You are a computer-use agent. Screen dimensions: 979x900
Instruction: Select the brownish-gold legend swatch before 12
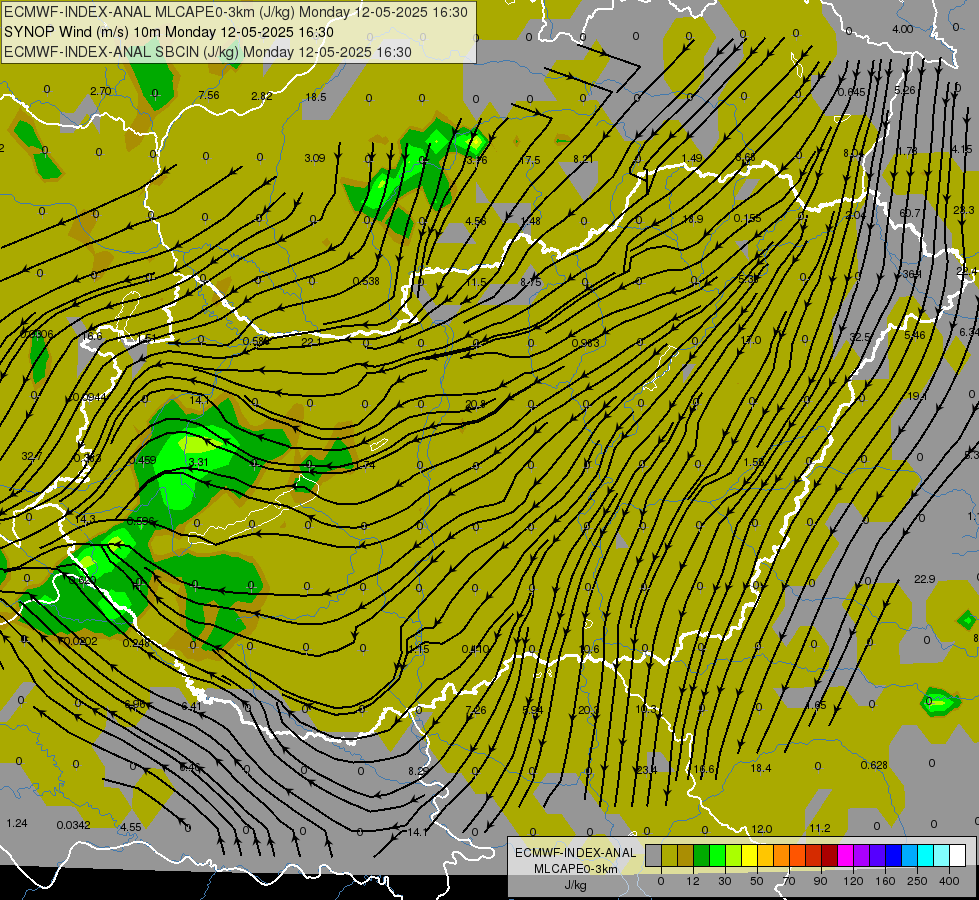pyautogui.click(x=686, y=855)
